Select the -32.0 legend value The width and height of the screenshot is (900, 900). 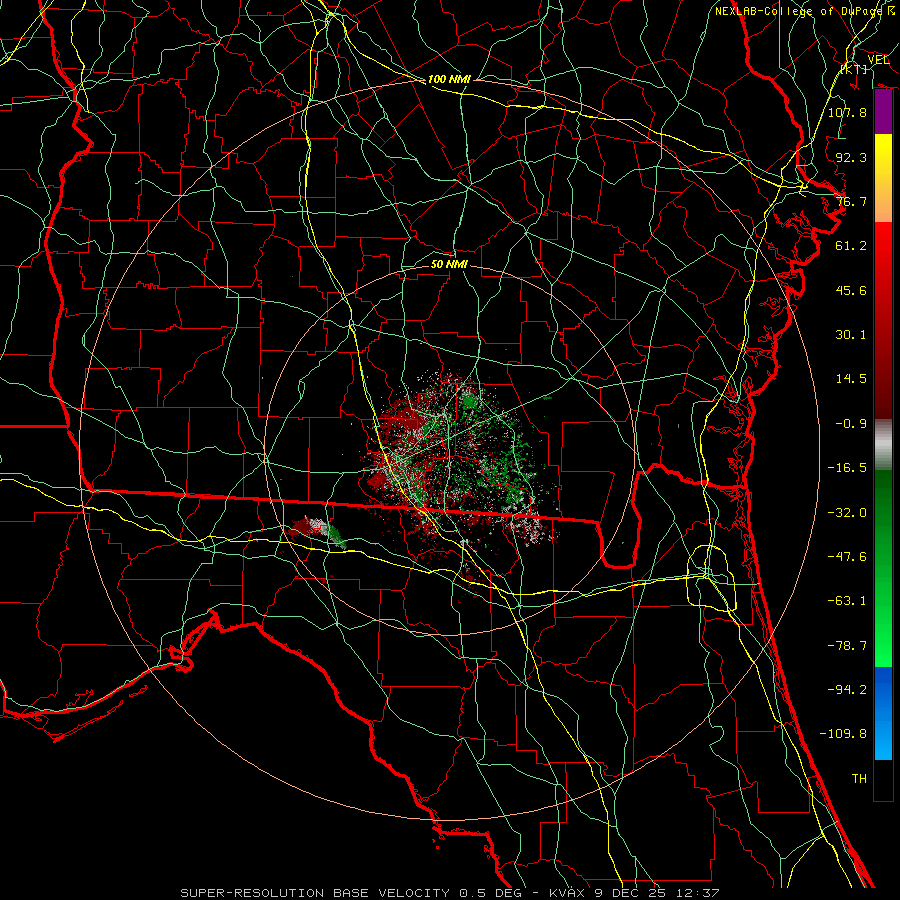pos(847,513)
